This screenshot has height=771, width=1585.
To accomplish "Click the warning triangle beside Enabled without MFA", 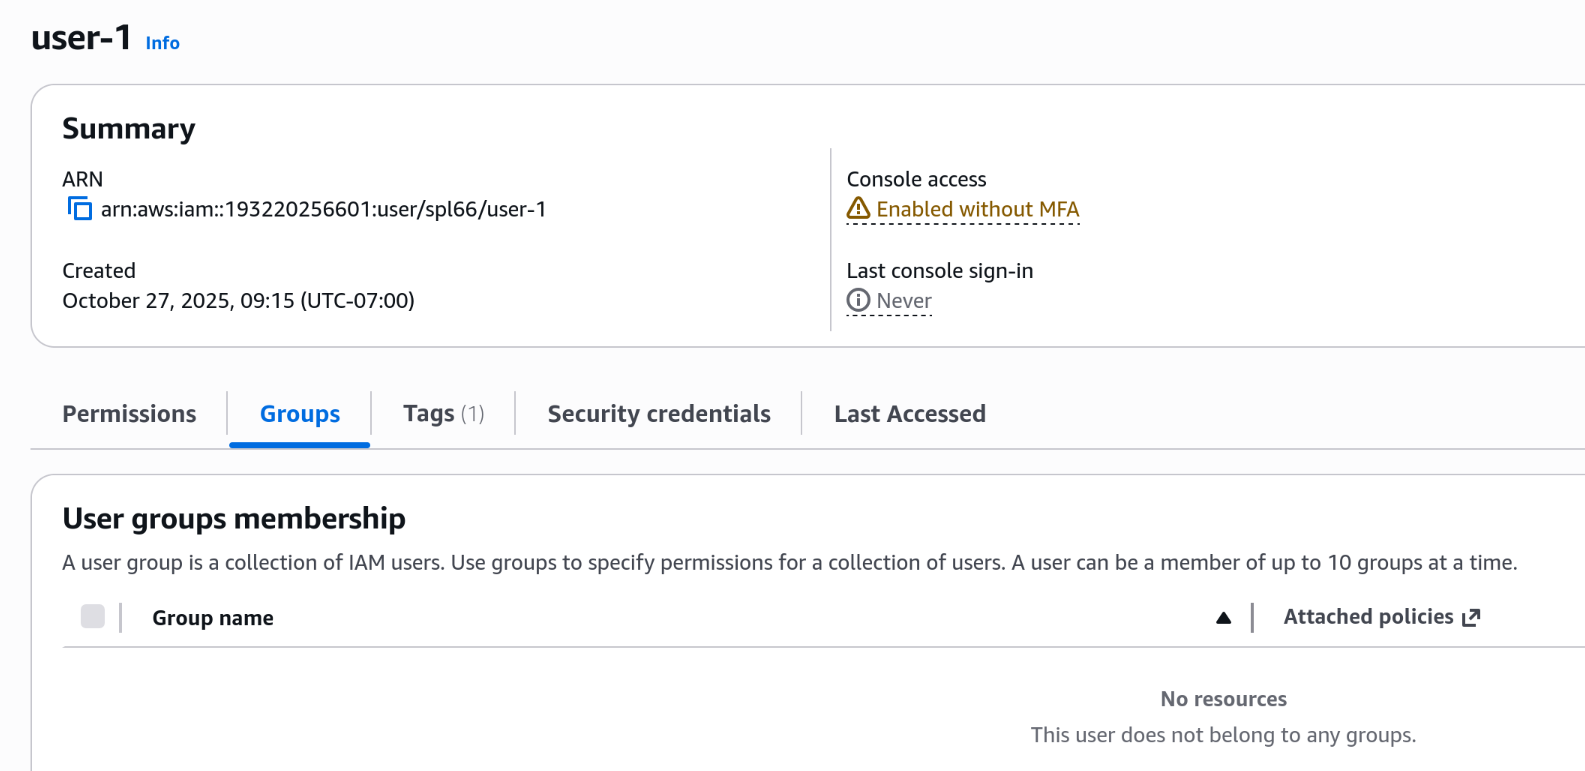I will [x=858, y=208].
